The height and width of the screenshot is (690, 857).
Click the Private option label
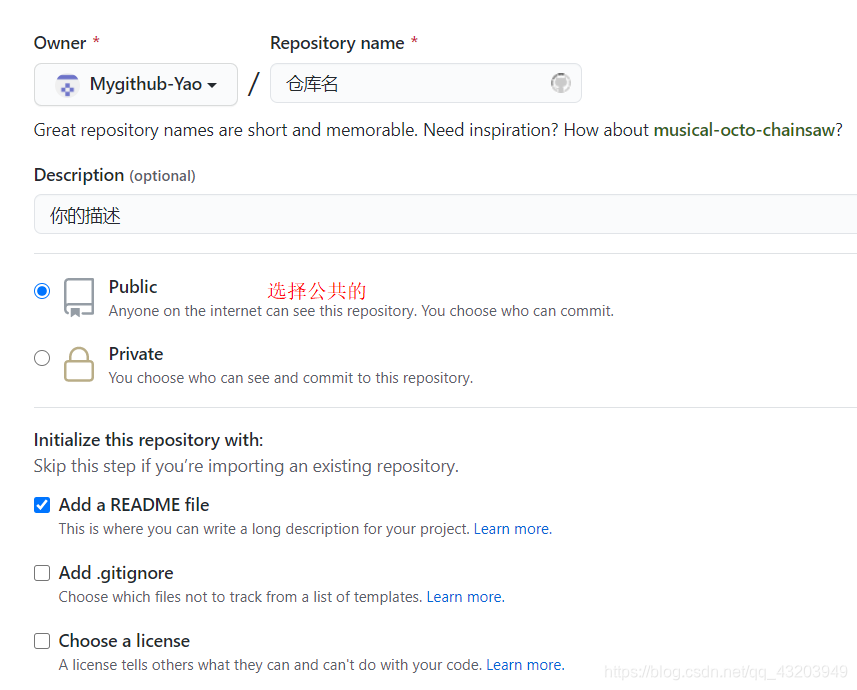point(136,354)
